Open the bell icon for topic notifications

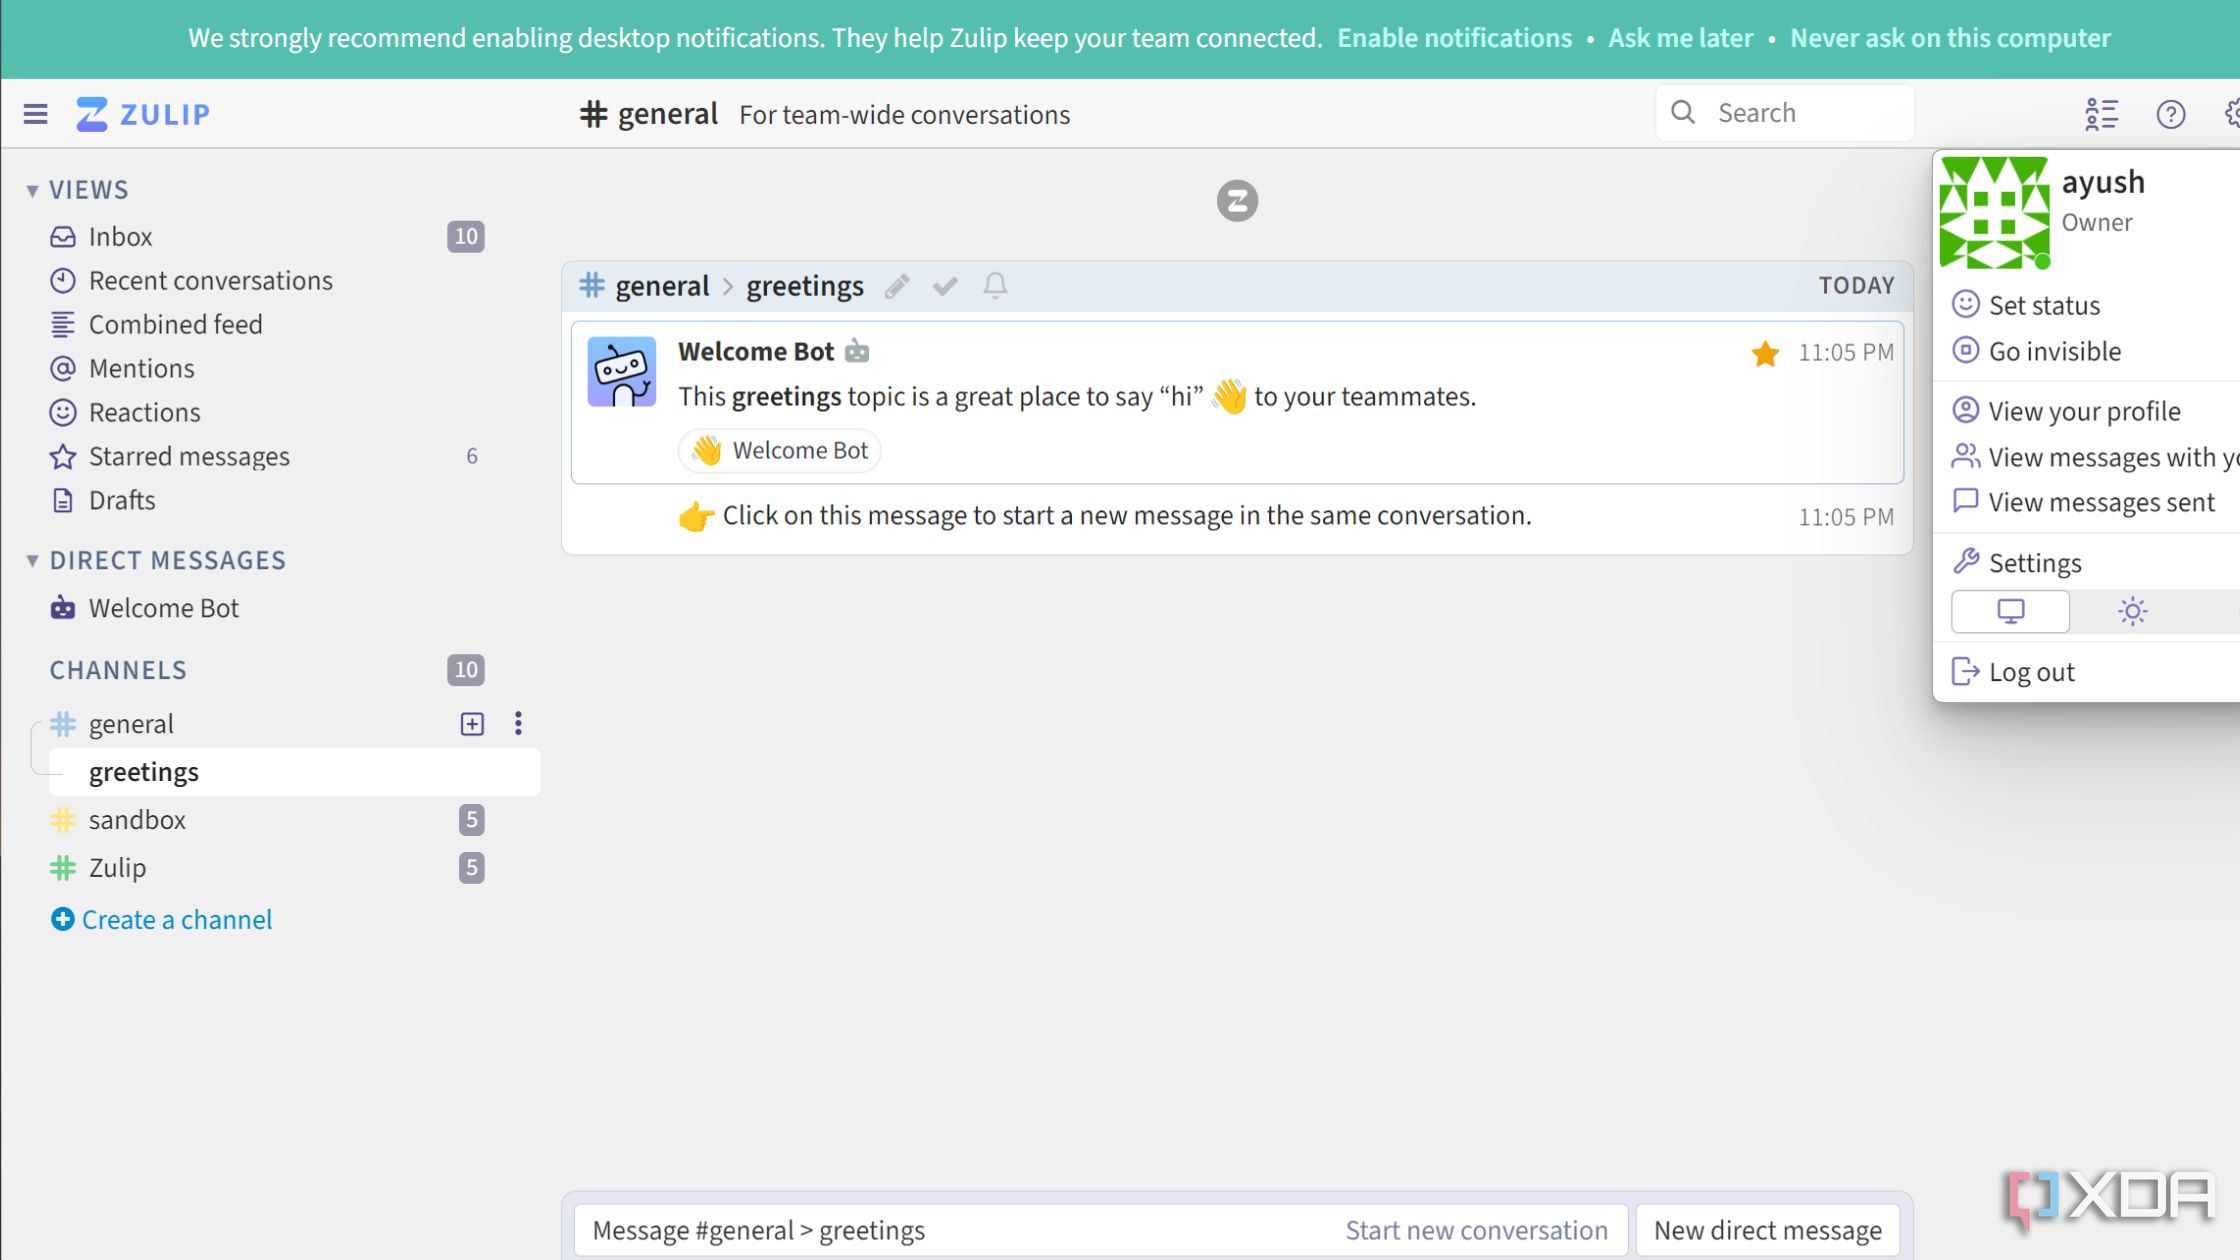coord(995,286)
